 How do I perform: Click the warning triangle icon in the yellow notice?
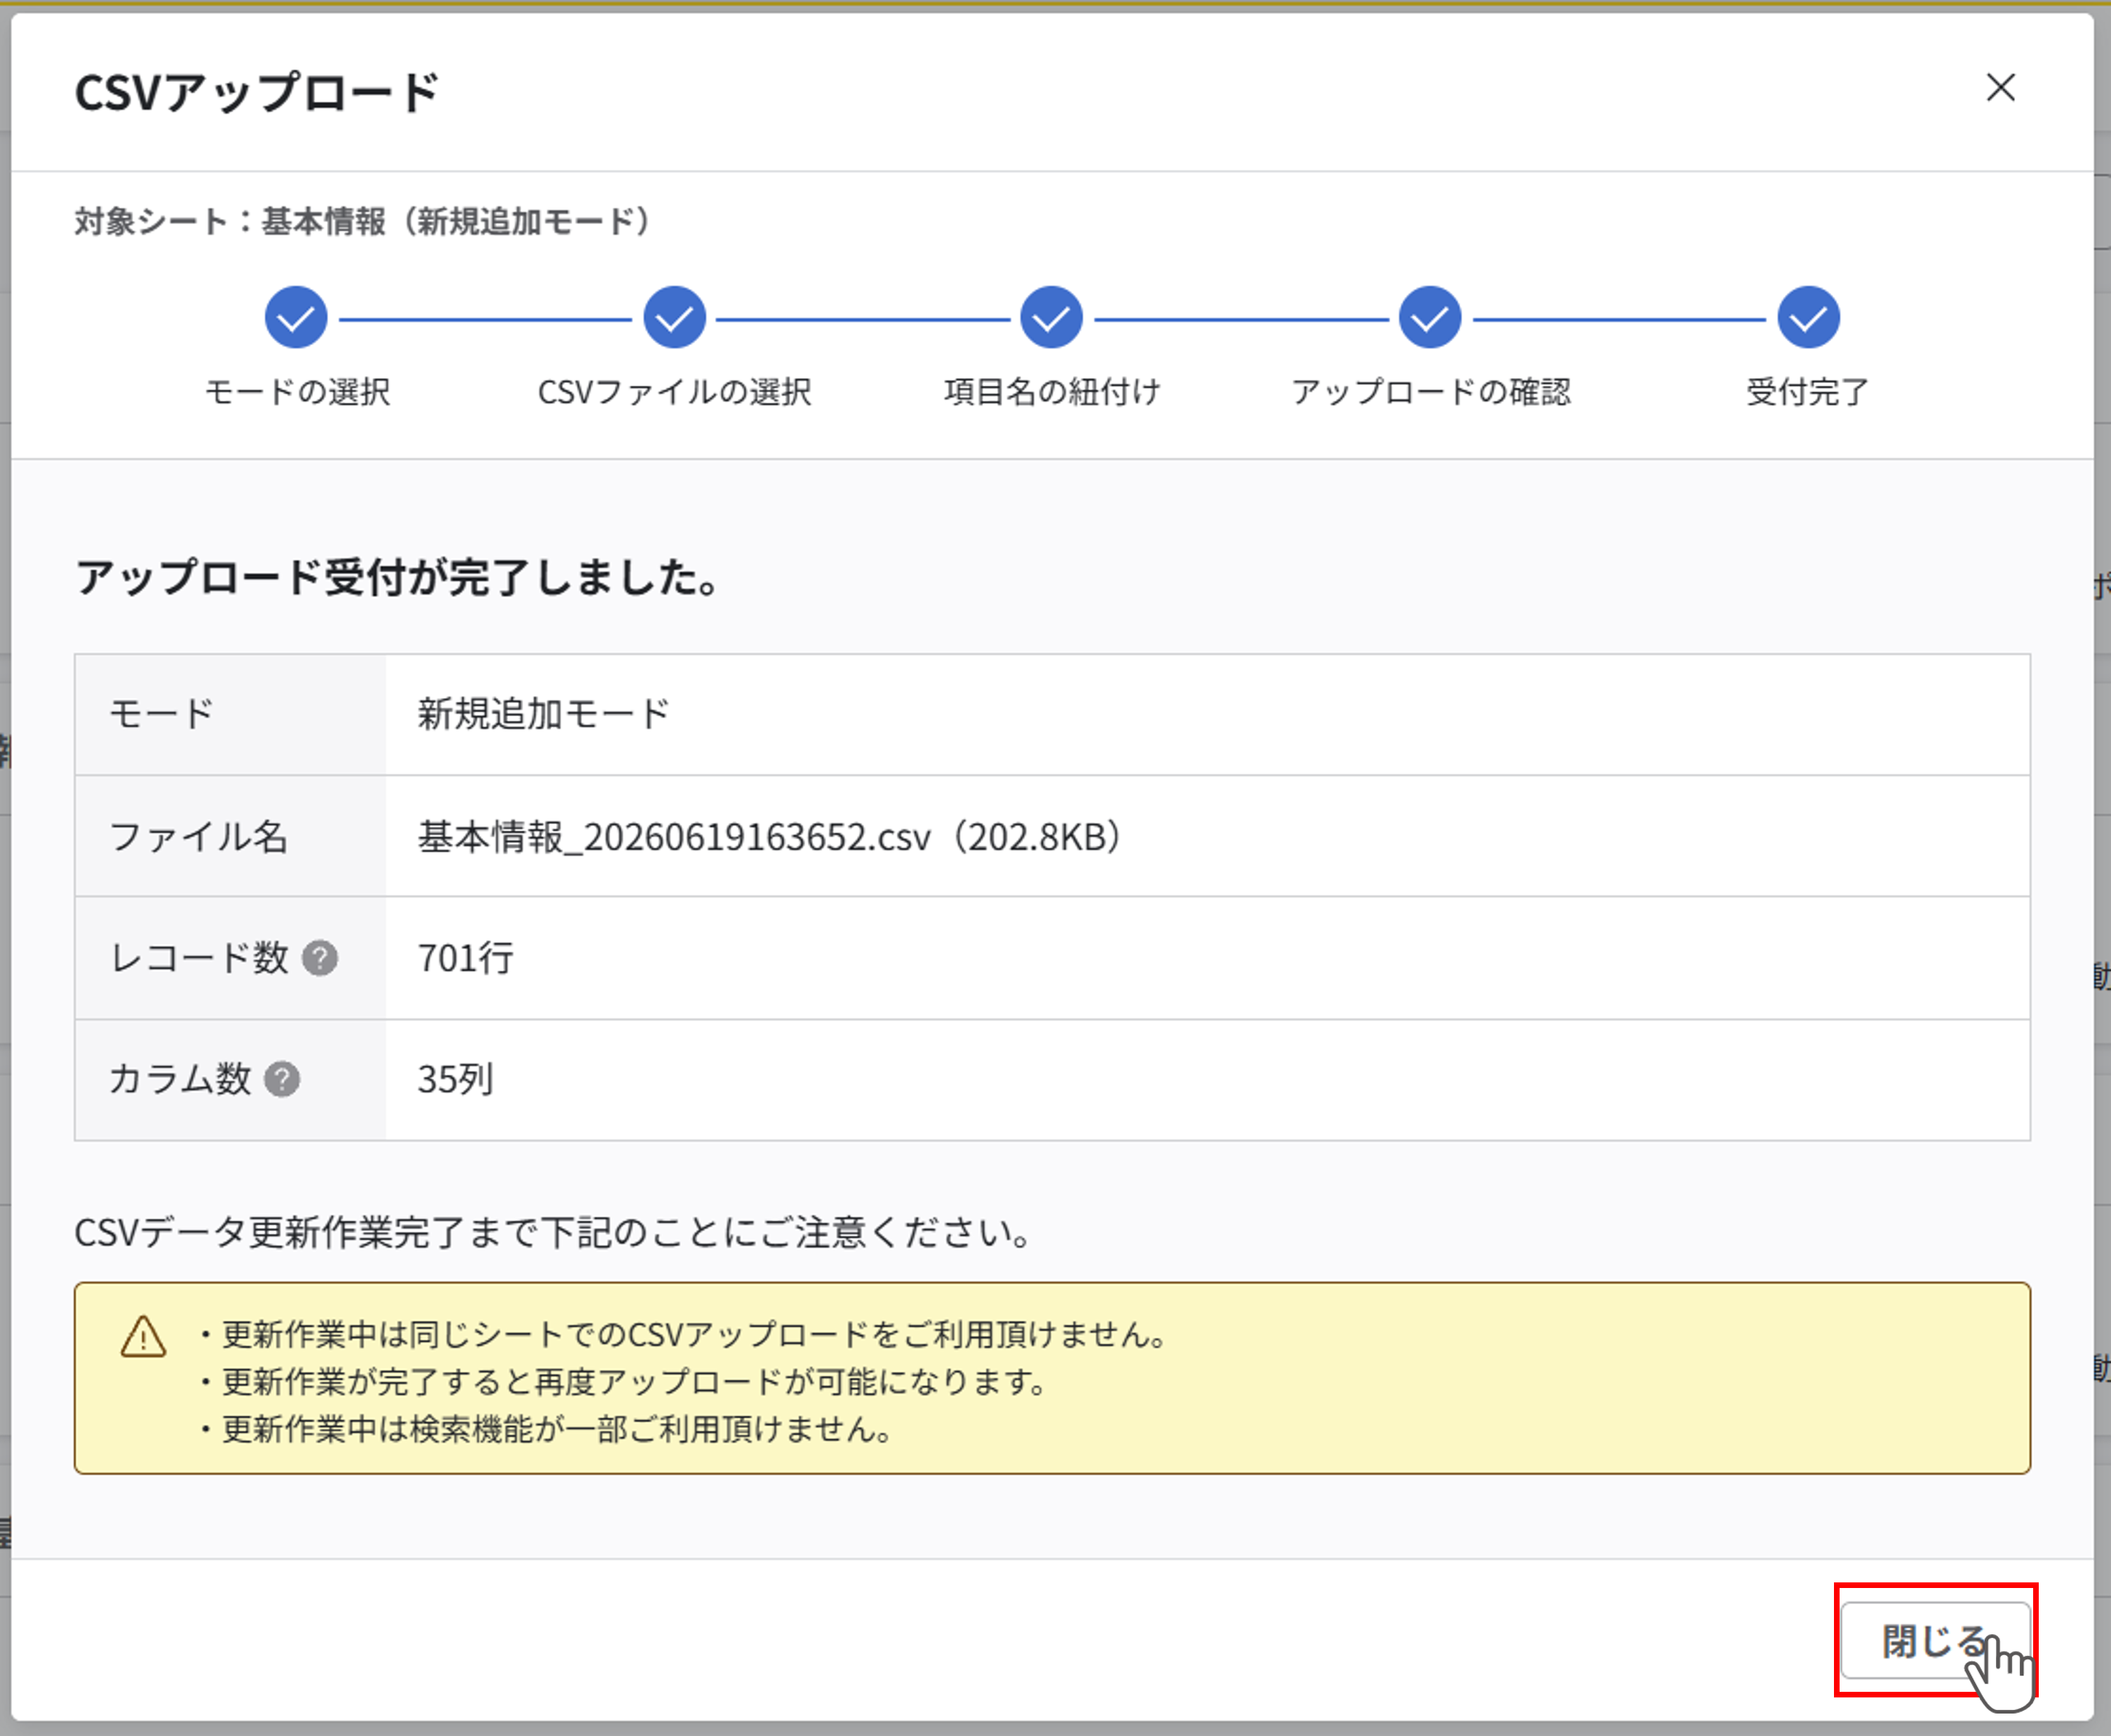(143, 1337)
